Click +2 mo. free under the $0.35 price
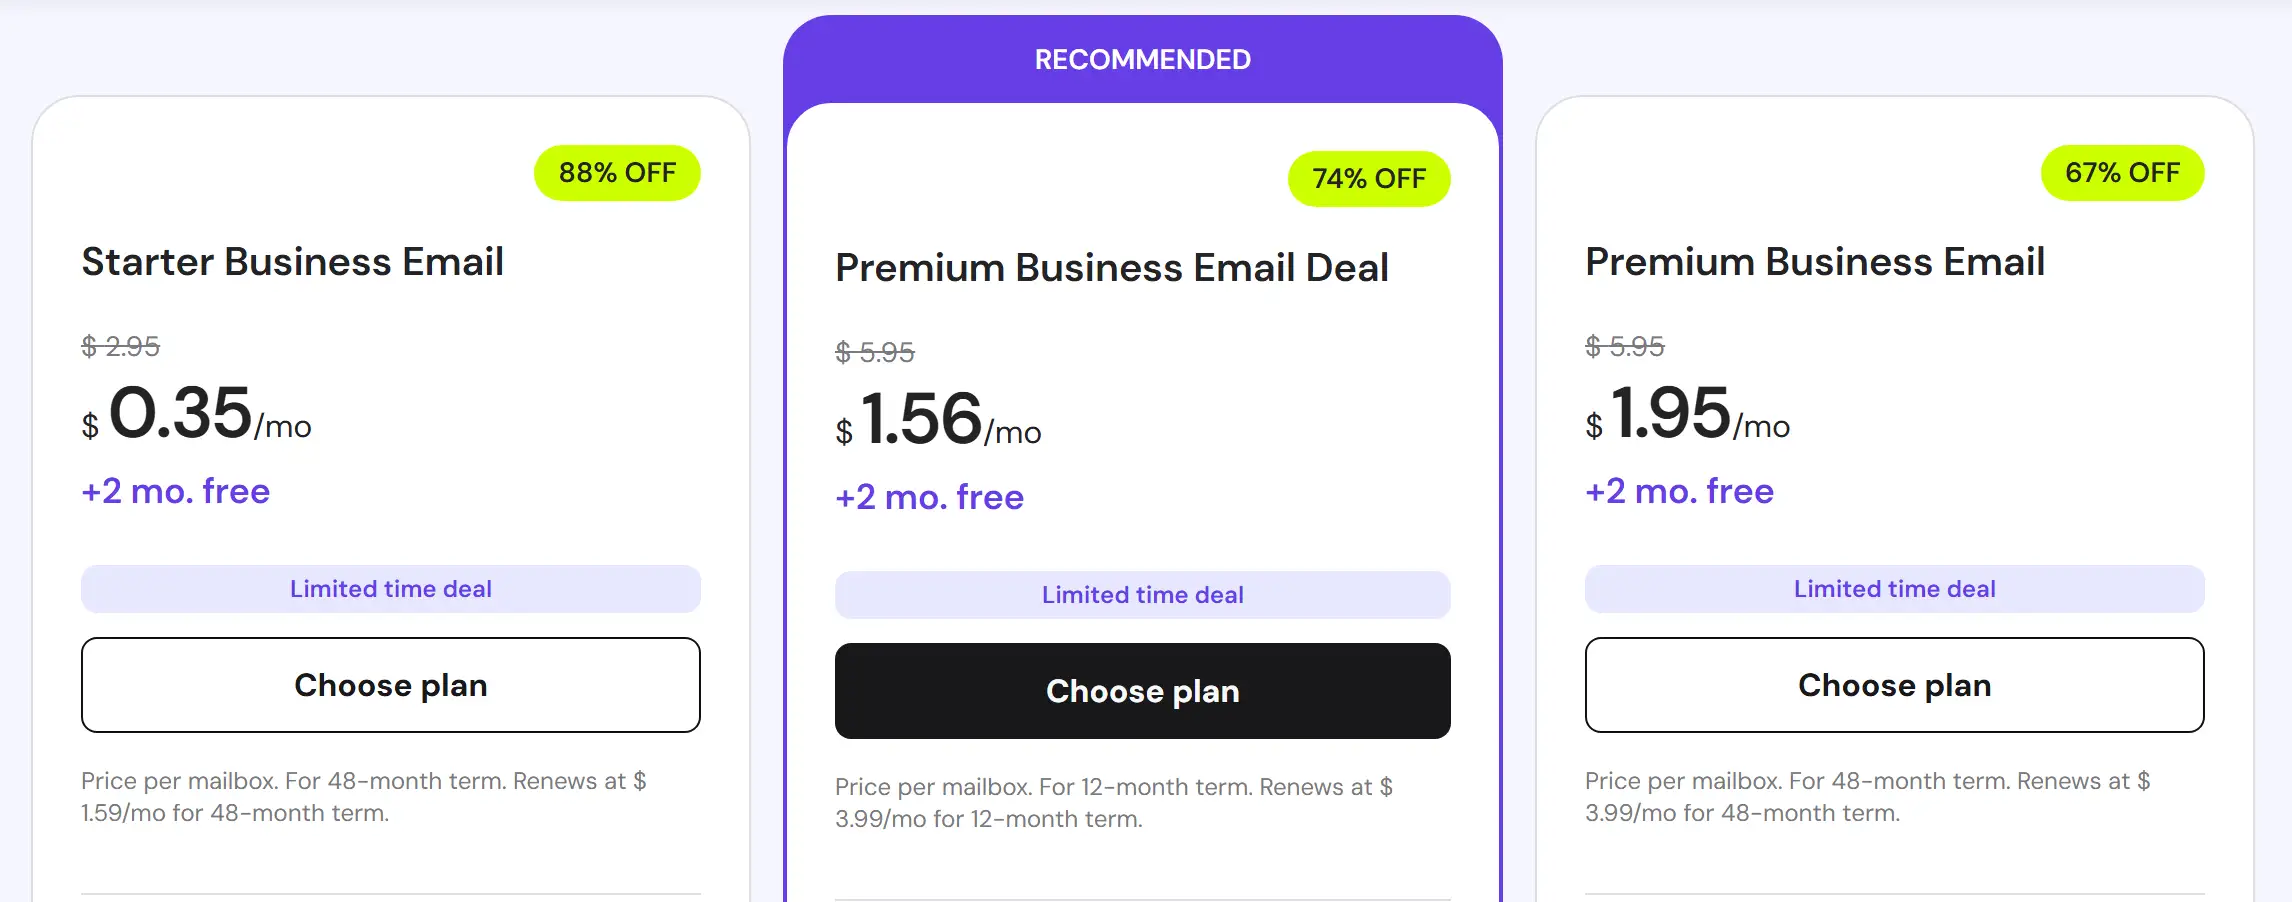 (x=176, y=491)
